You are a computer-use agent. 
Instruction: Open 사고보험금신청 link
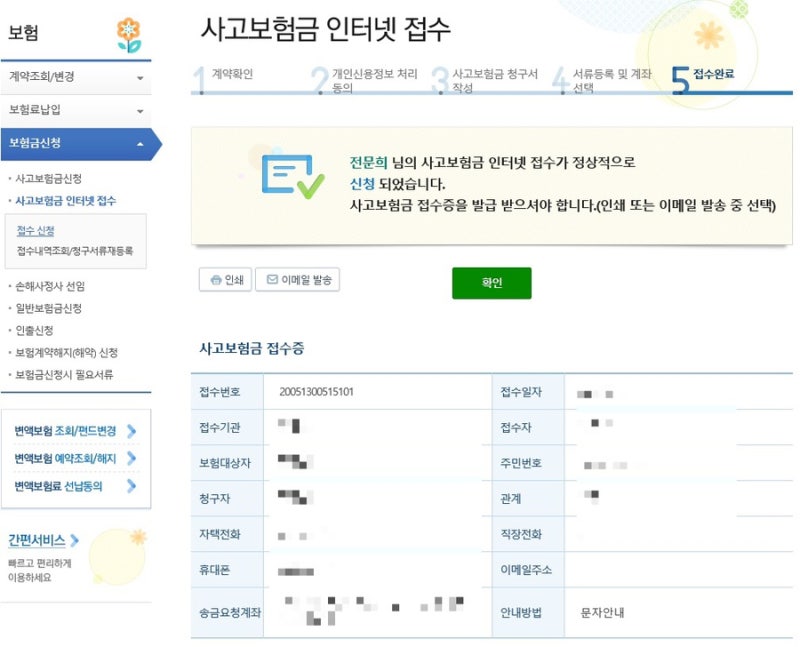click(48, 179)
